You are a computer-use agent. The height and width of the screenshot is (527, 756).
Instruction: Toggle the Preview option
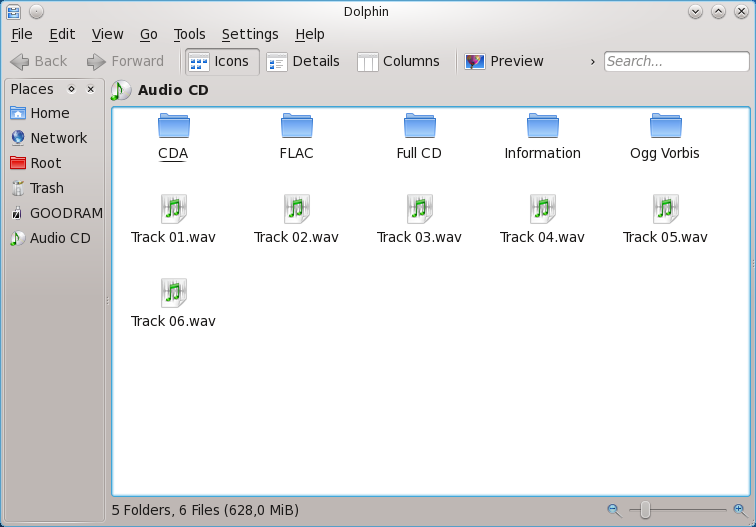pyautogui.click(x=504, y=62)
